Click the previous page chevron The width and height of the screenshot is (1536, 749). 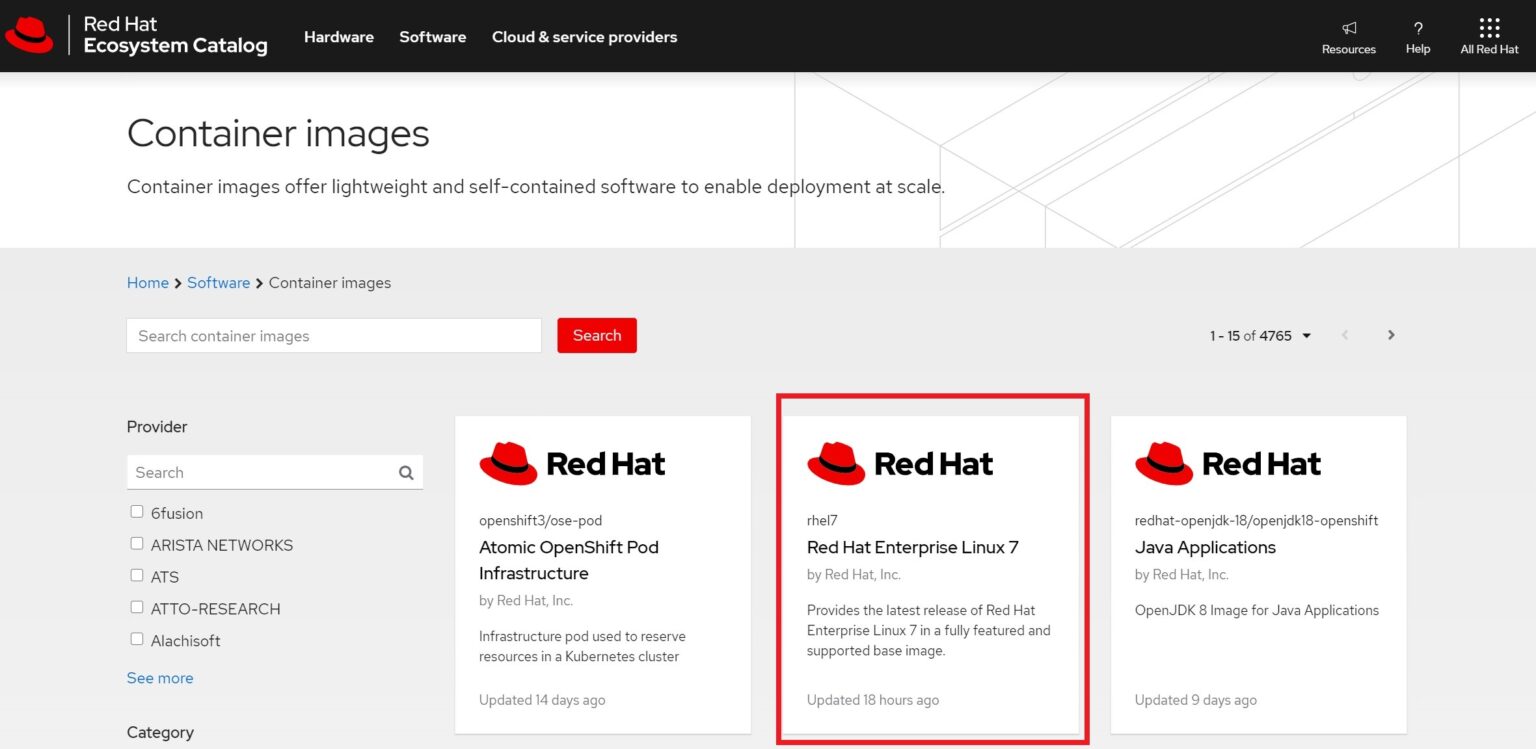click(1345, 335)
